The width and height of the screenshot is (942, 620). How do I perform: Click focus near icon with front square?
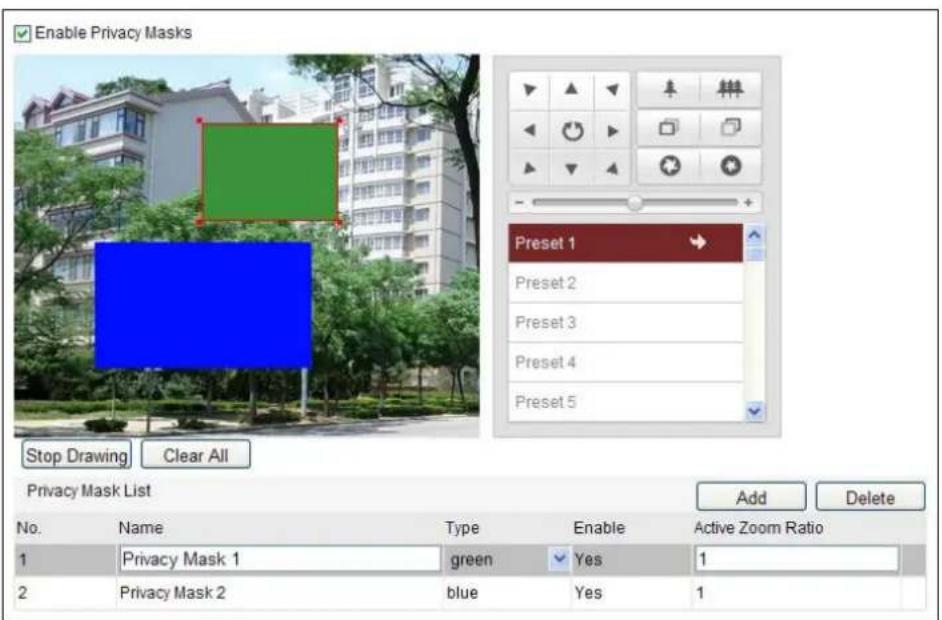click(669, 127)
